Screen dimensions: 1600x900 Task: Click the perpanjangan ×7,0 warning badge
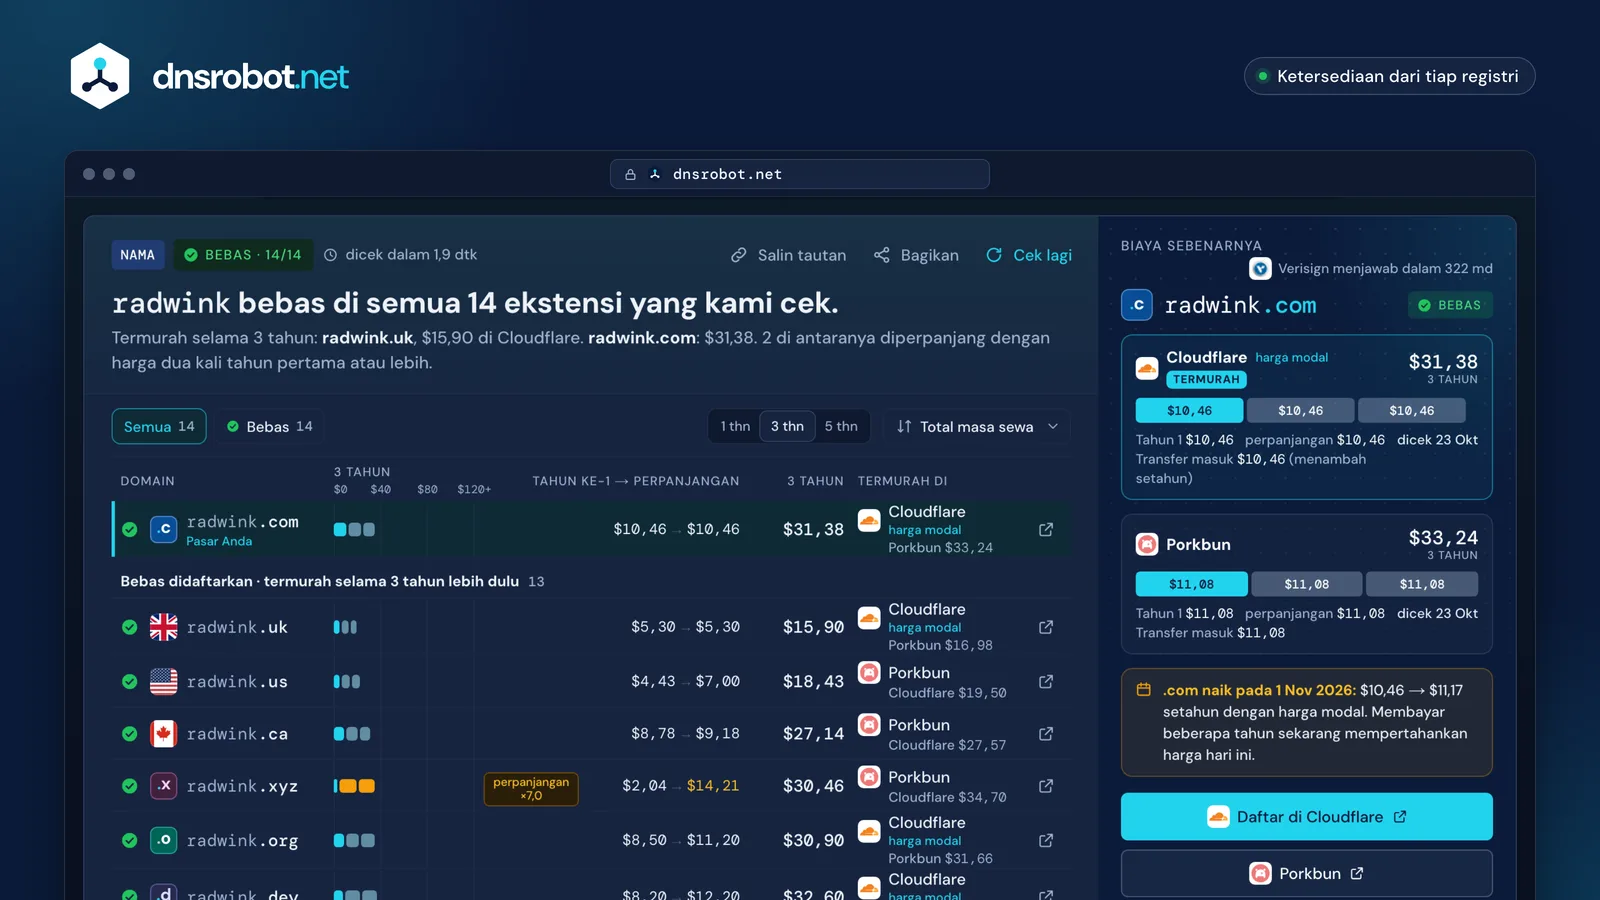tap(531, 789)
